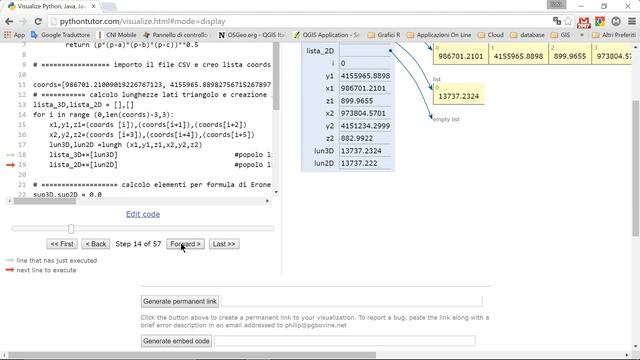Click the code pane vertical scrollbar
The image size is (640, 360).
(x=276, y=76)
